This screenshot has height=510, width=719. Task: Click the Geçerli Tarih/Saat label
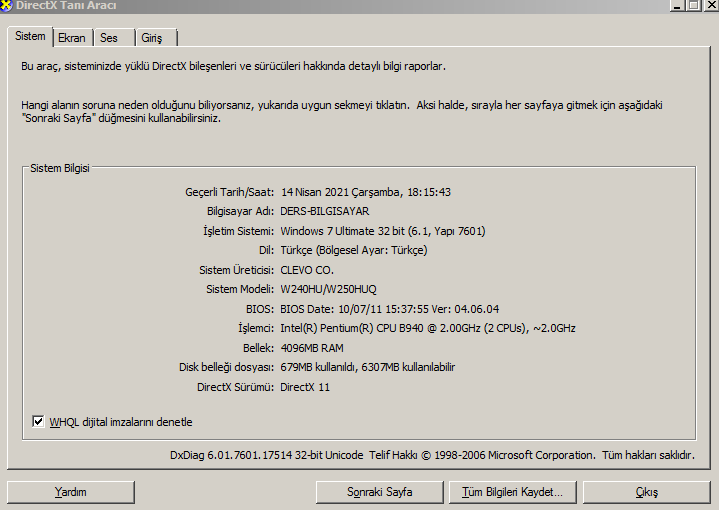(229, 192)
